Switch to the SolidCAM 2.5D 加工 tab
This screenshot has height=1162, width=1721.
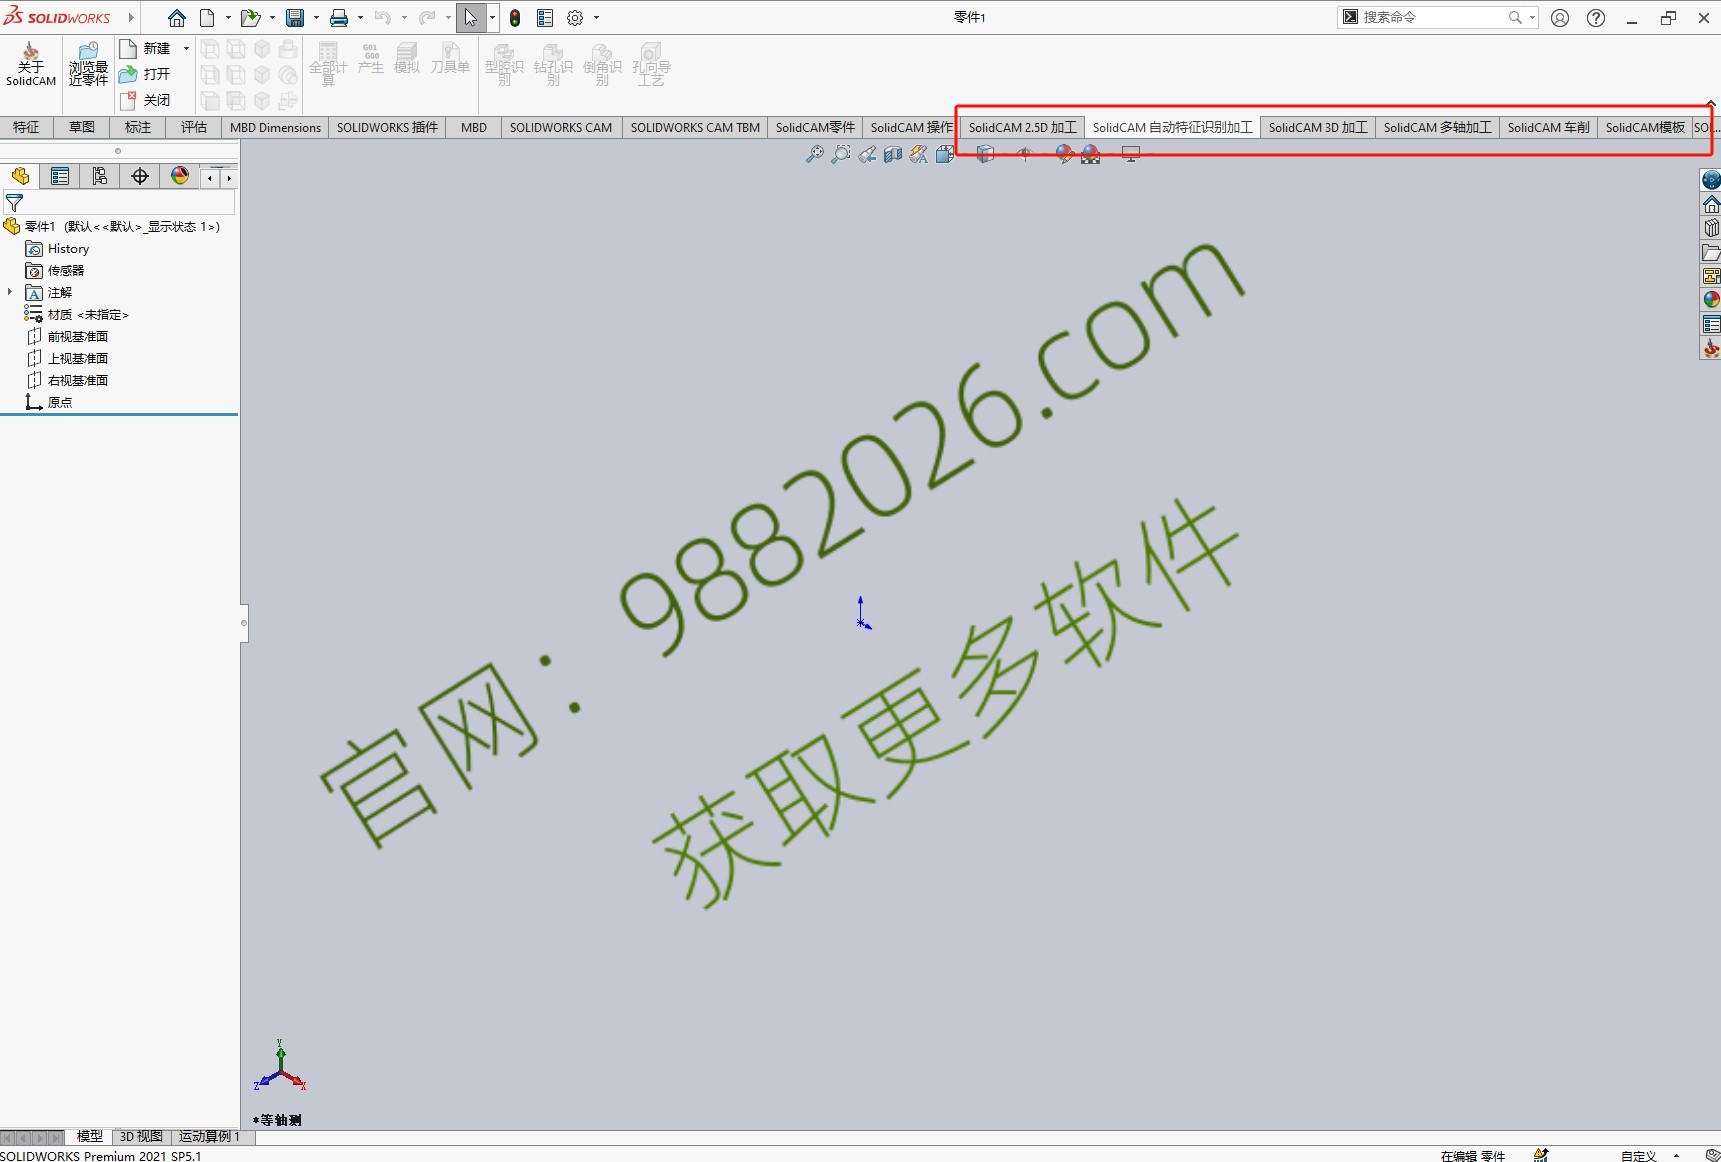point(1022,127)
